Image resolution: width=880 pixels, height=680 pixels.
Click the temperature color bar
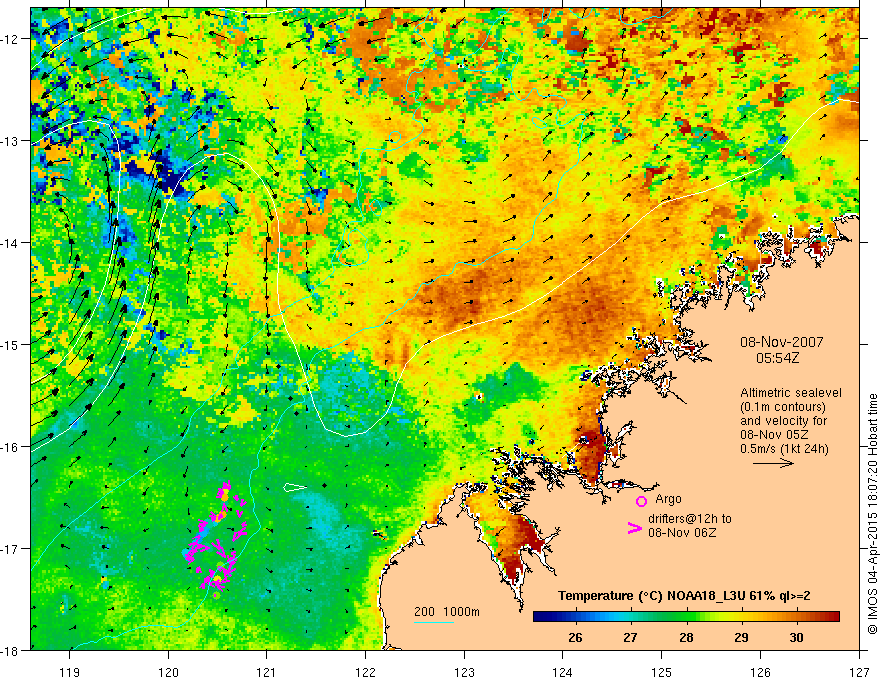click(x=686, y=617)
